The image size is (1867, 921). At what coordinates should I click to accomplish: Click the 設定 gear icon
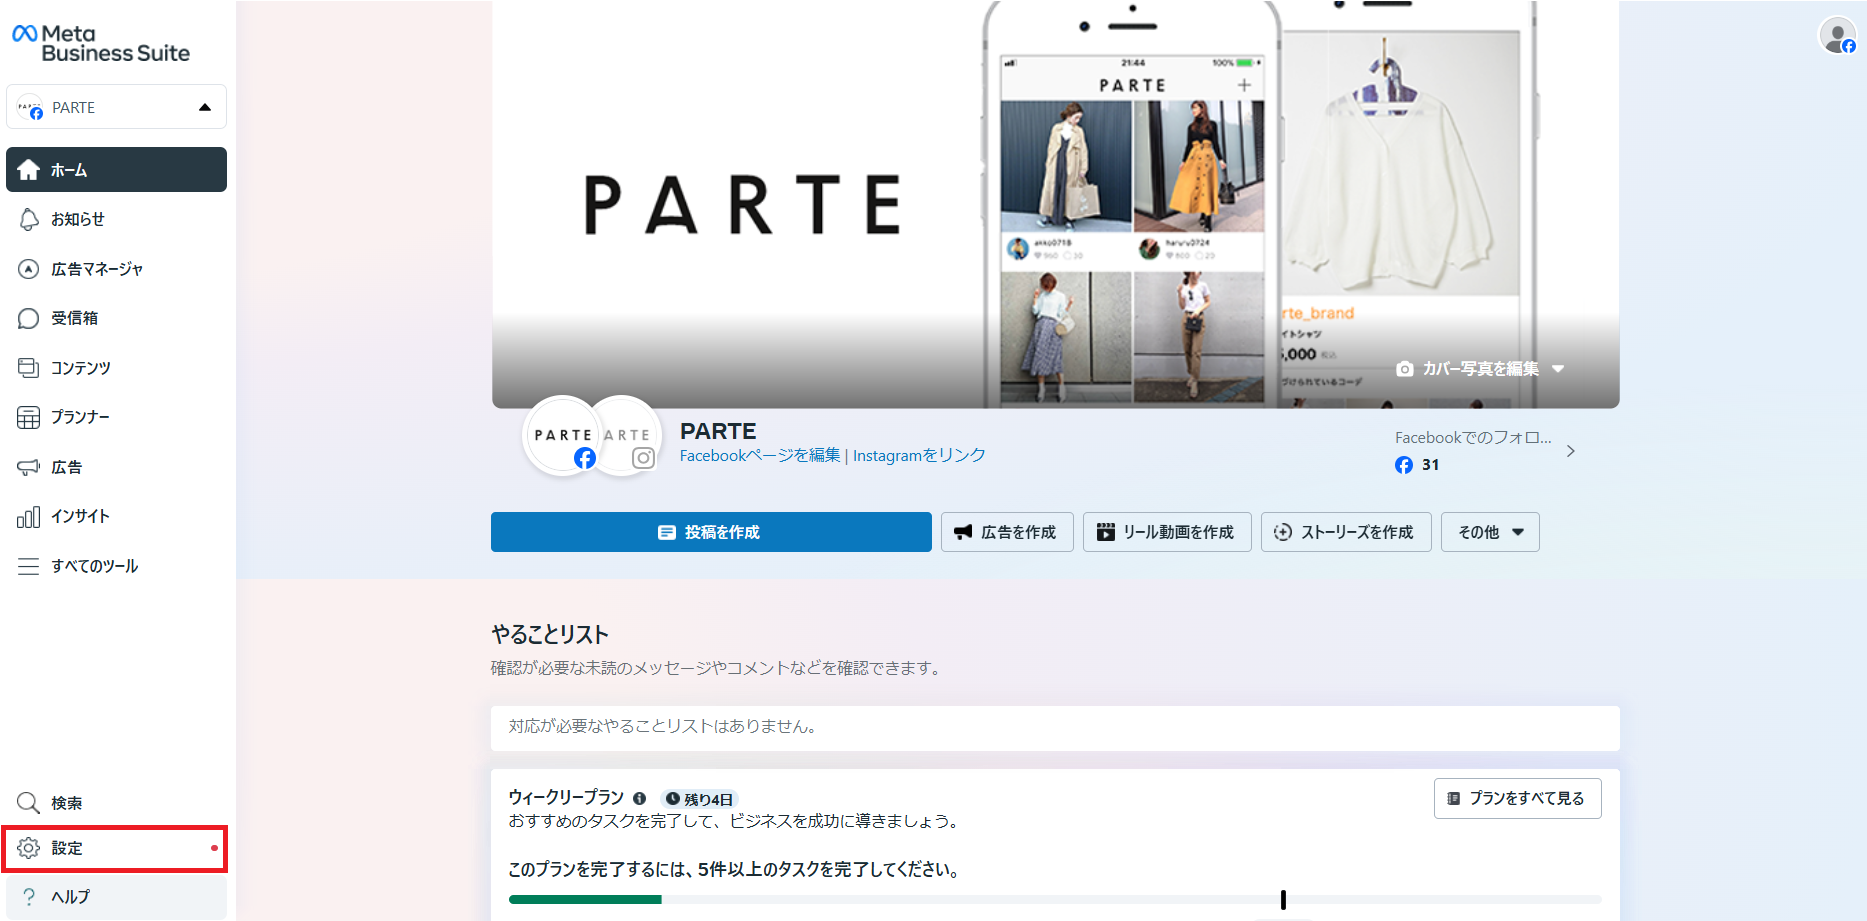[28, 848]
